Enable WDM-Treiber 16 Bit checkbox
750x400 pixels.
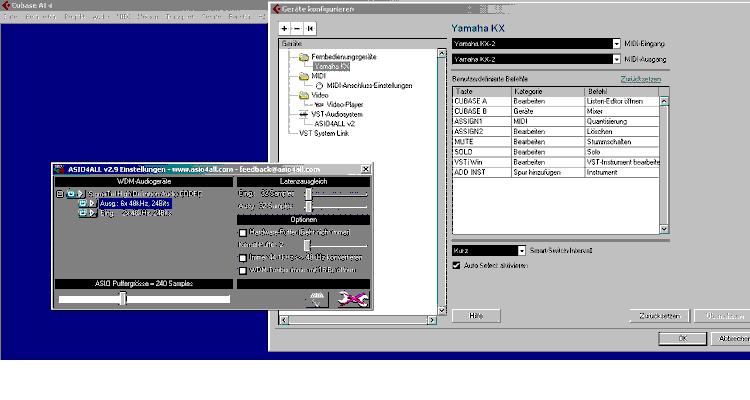point(243,271)
